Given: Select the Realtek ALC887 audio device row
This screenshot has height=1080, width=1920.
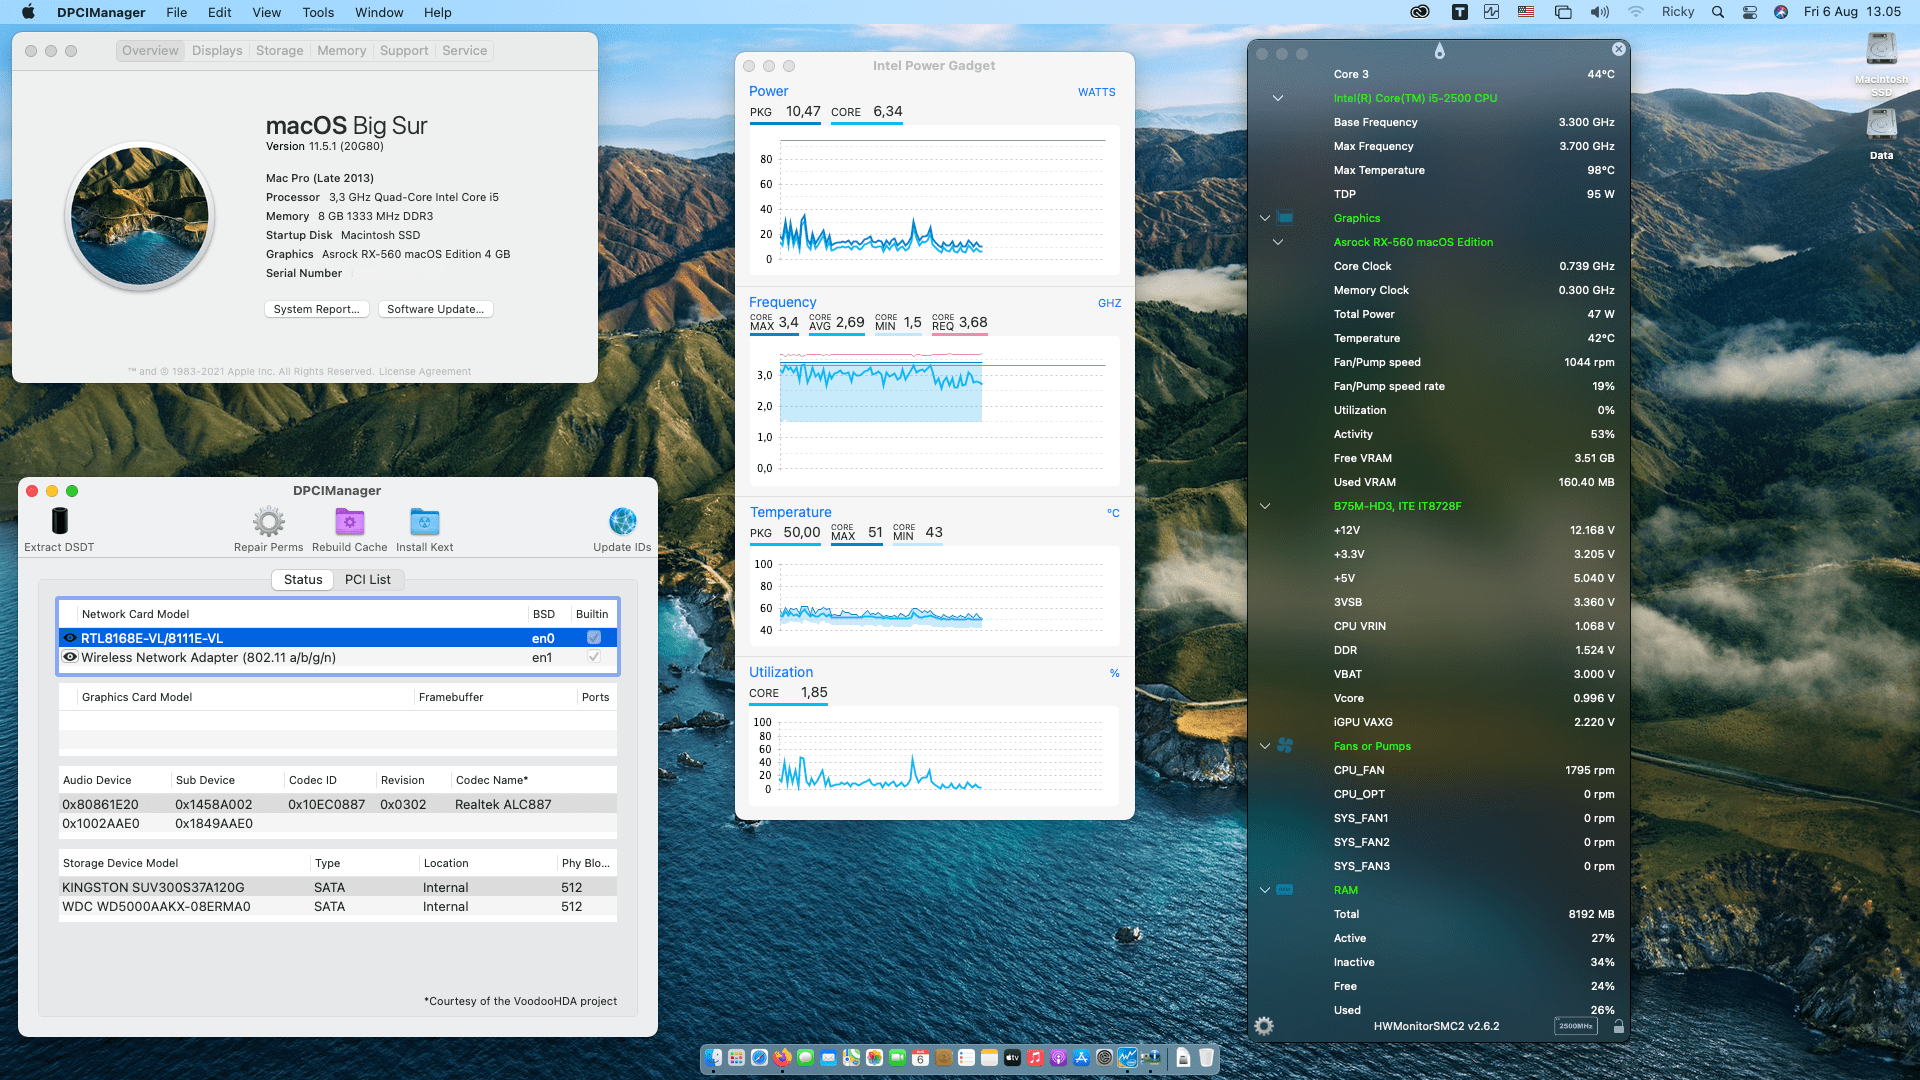Looking at the screenshot, I should point(338,804).
